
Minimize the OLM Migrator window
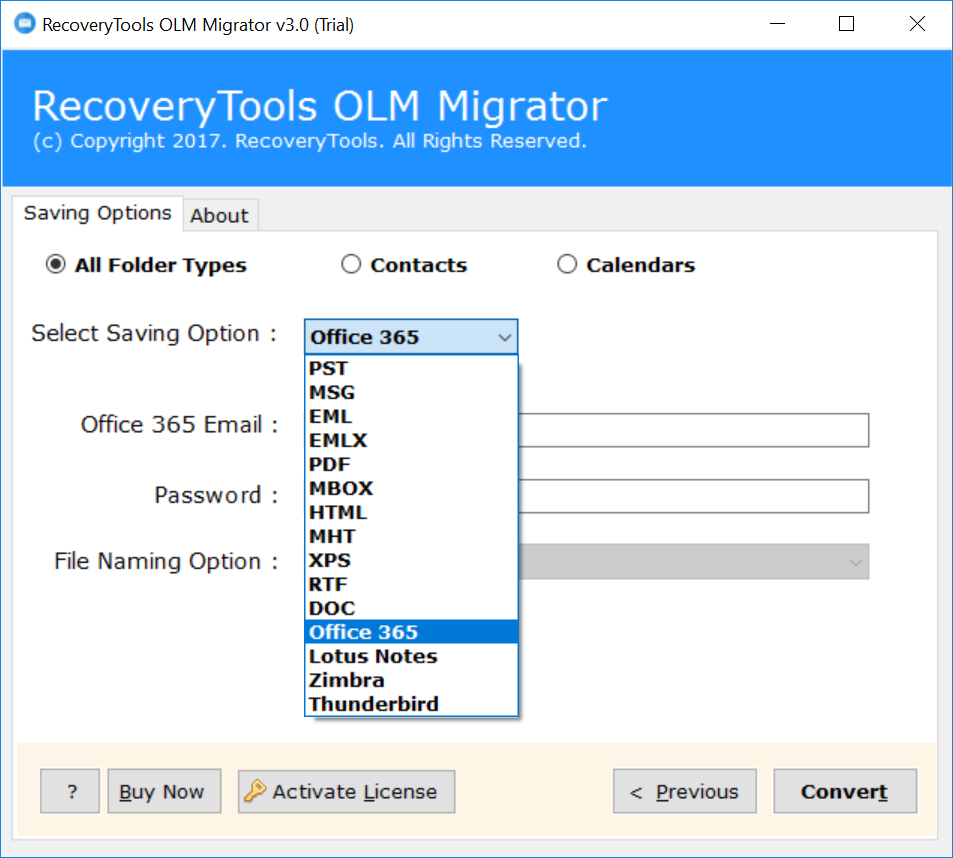pos(777,24)
